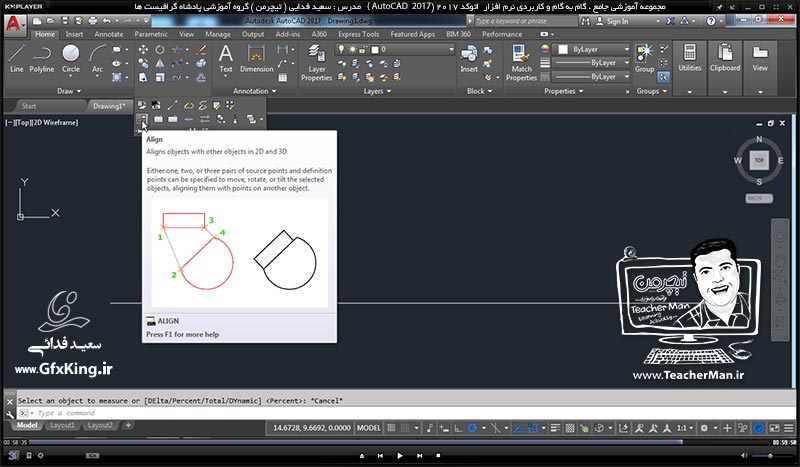The image size is (800, 467).
Task: Toggle grid display in status bar
Action: point(391,428)
